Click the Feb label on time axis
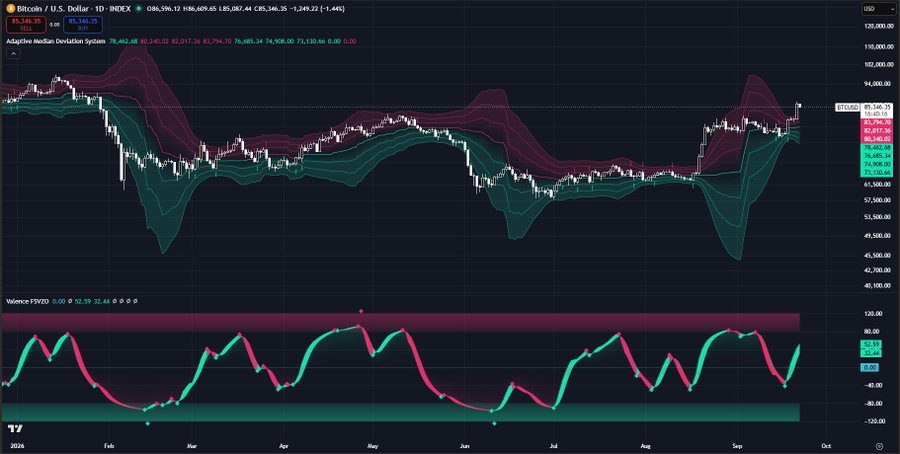The image size is (900, 454). pyautogui.click(x=108, y=446)
